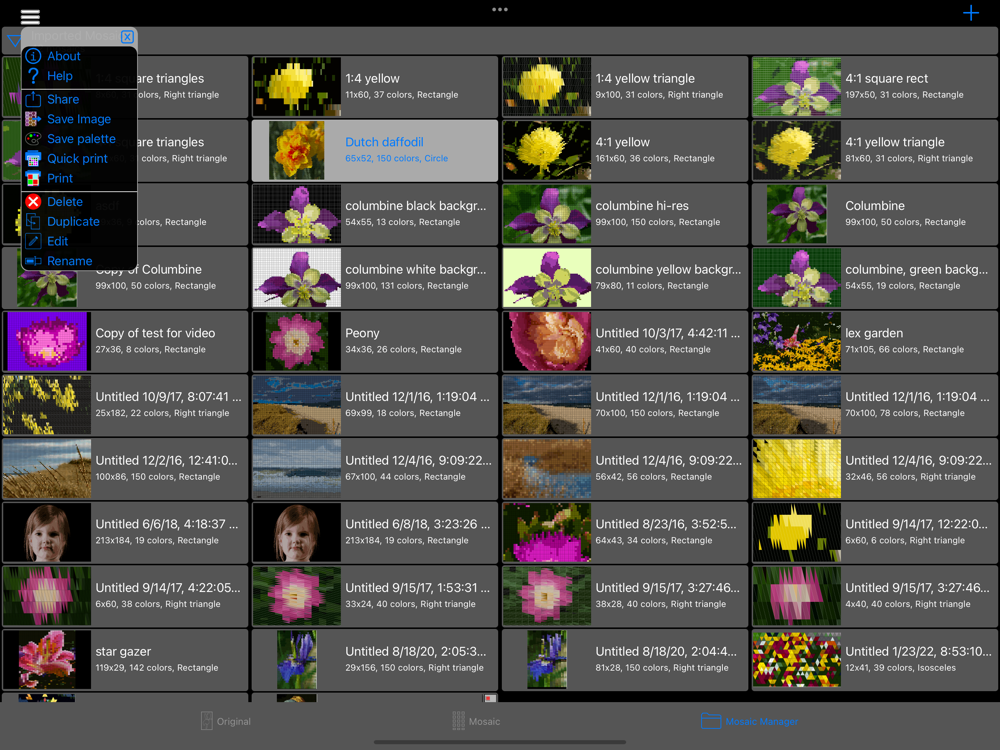Click the Edit pencil icon
Image resolution: width=1000 pixels, height=750 pixels.
(x=33, y=241)
